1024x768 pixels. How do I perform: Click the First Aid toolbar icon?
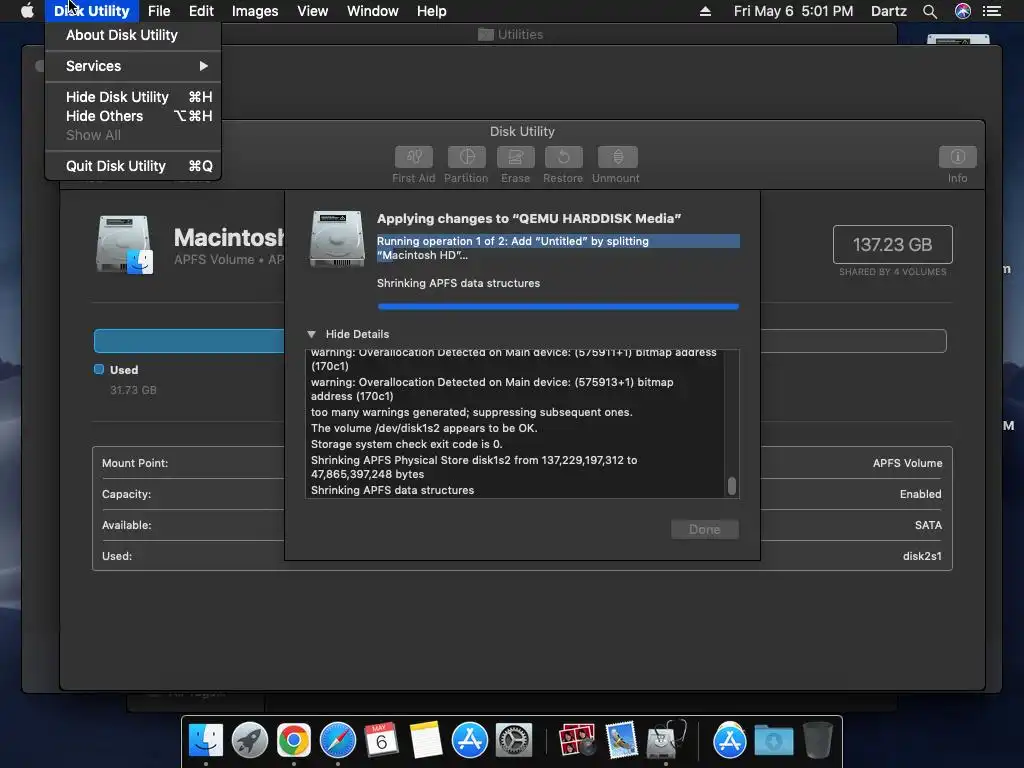pos(413,157)
